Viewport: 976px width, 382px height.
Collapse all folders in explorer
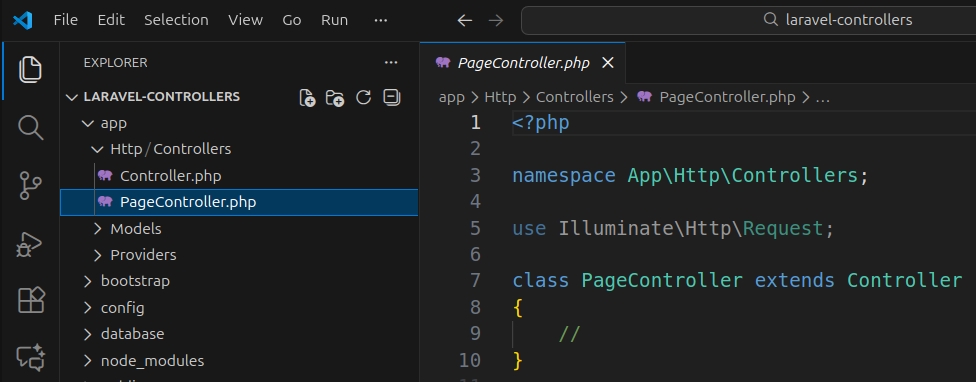[x=392, y=97]
